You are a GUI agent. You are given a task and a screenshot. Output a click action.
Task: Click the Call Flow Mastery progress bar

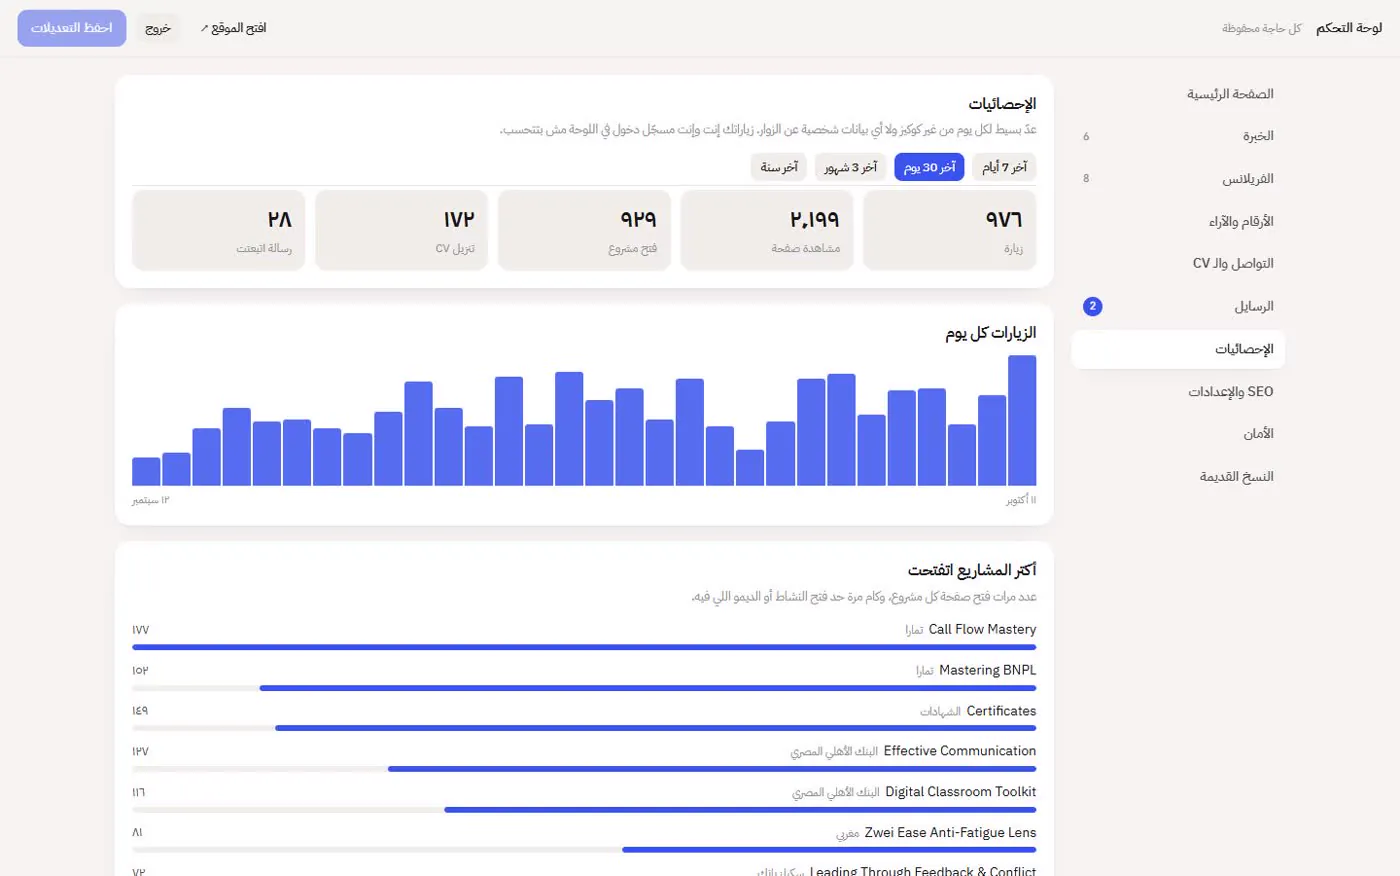coord(584,647)
